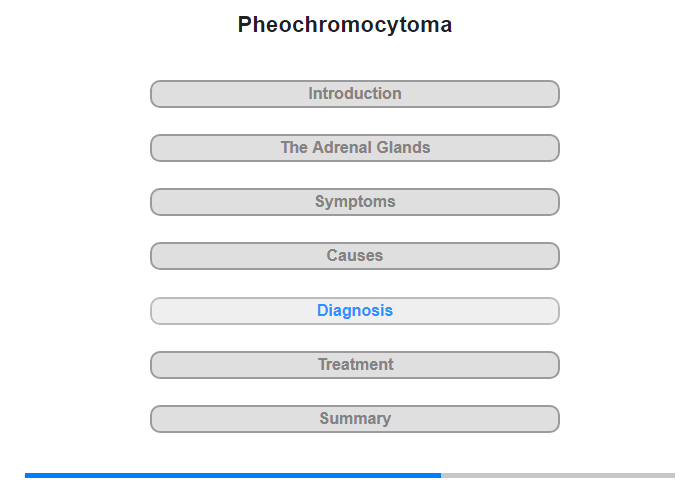Open the Treatment section

click(355, 365)
